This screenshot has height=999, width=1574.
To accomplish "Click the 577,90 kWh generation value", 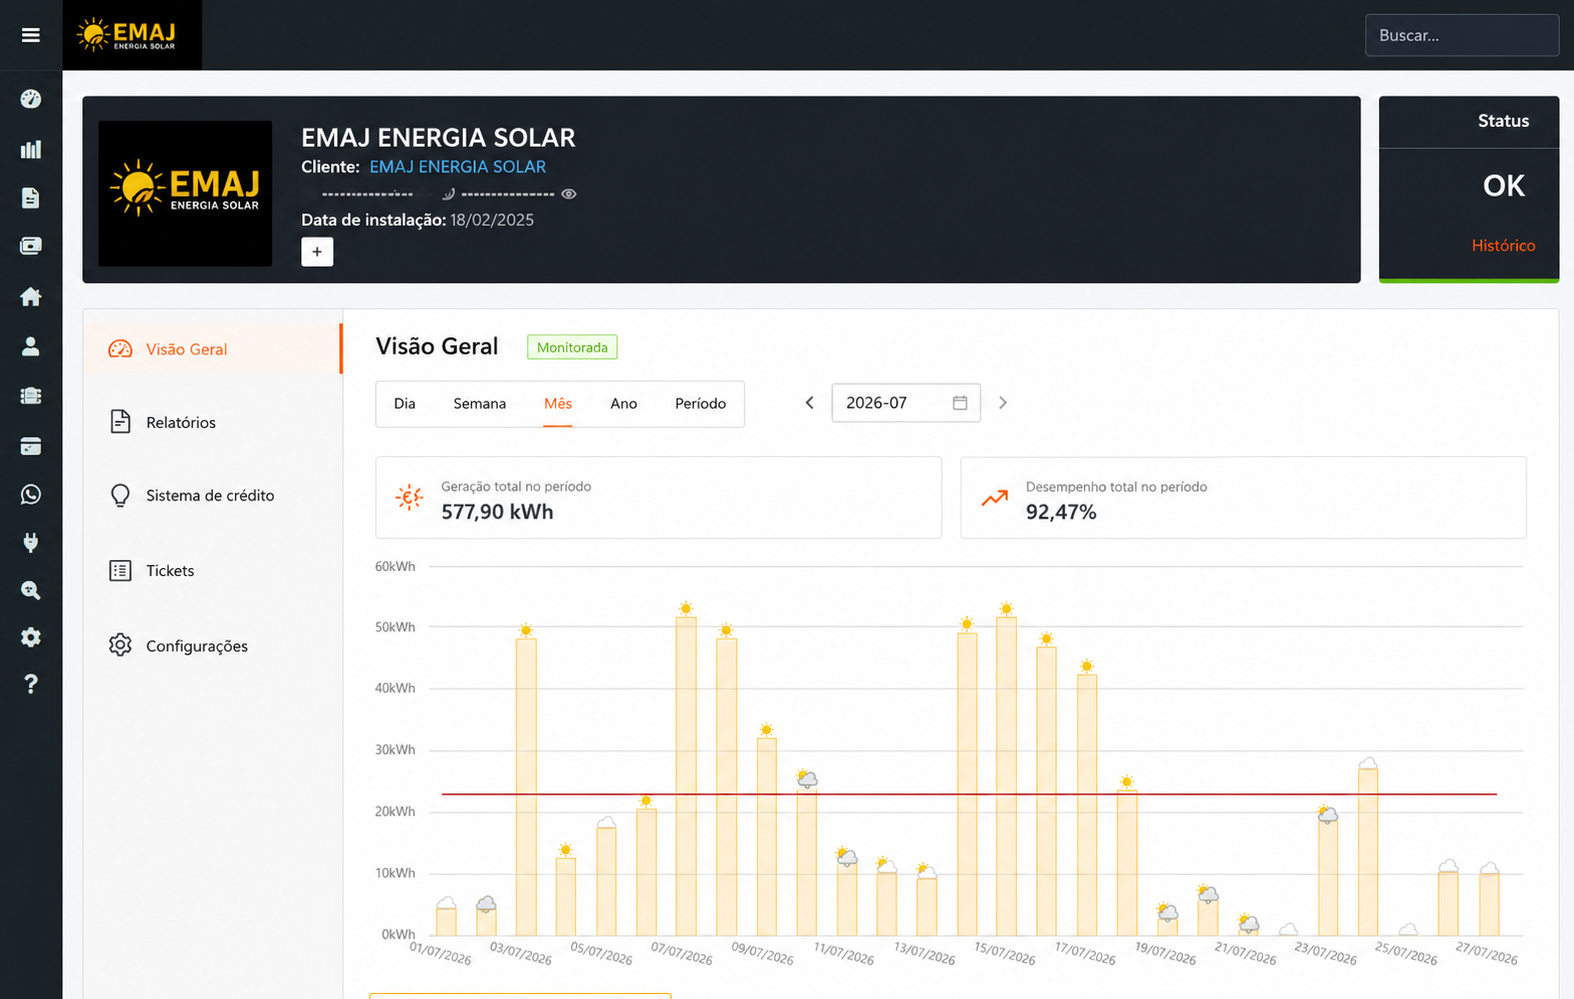I will tap(497, 512).
